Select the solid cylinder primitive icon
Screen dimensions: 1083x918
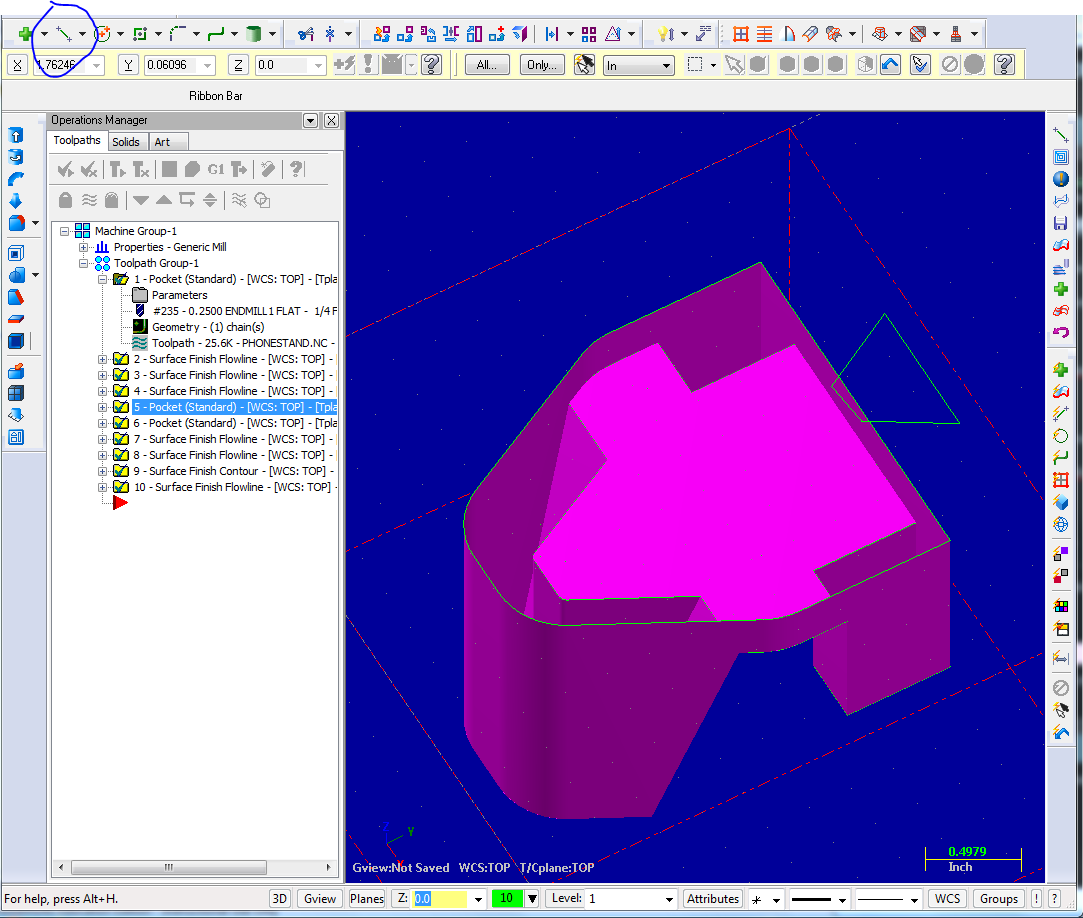click(253, 34)
